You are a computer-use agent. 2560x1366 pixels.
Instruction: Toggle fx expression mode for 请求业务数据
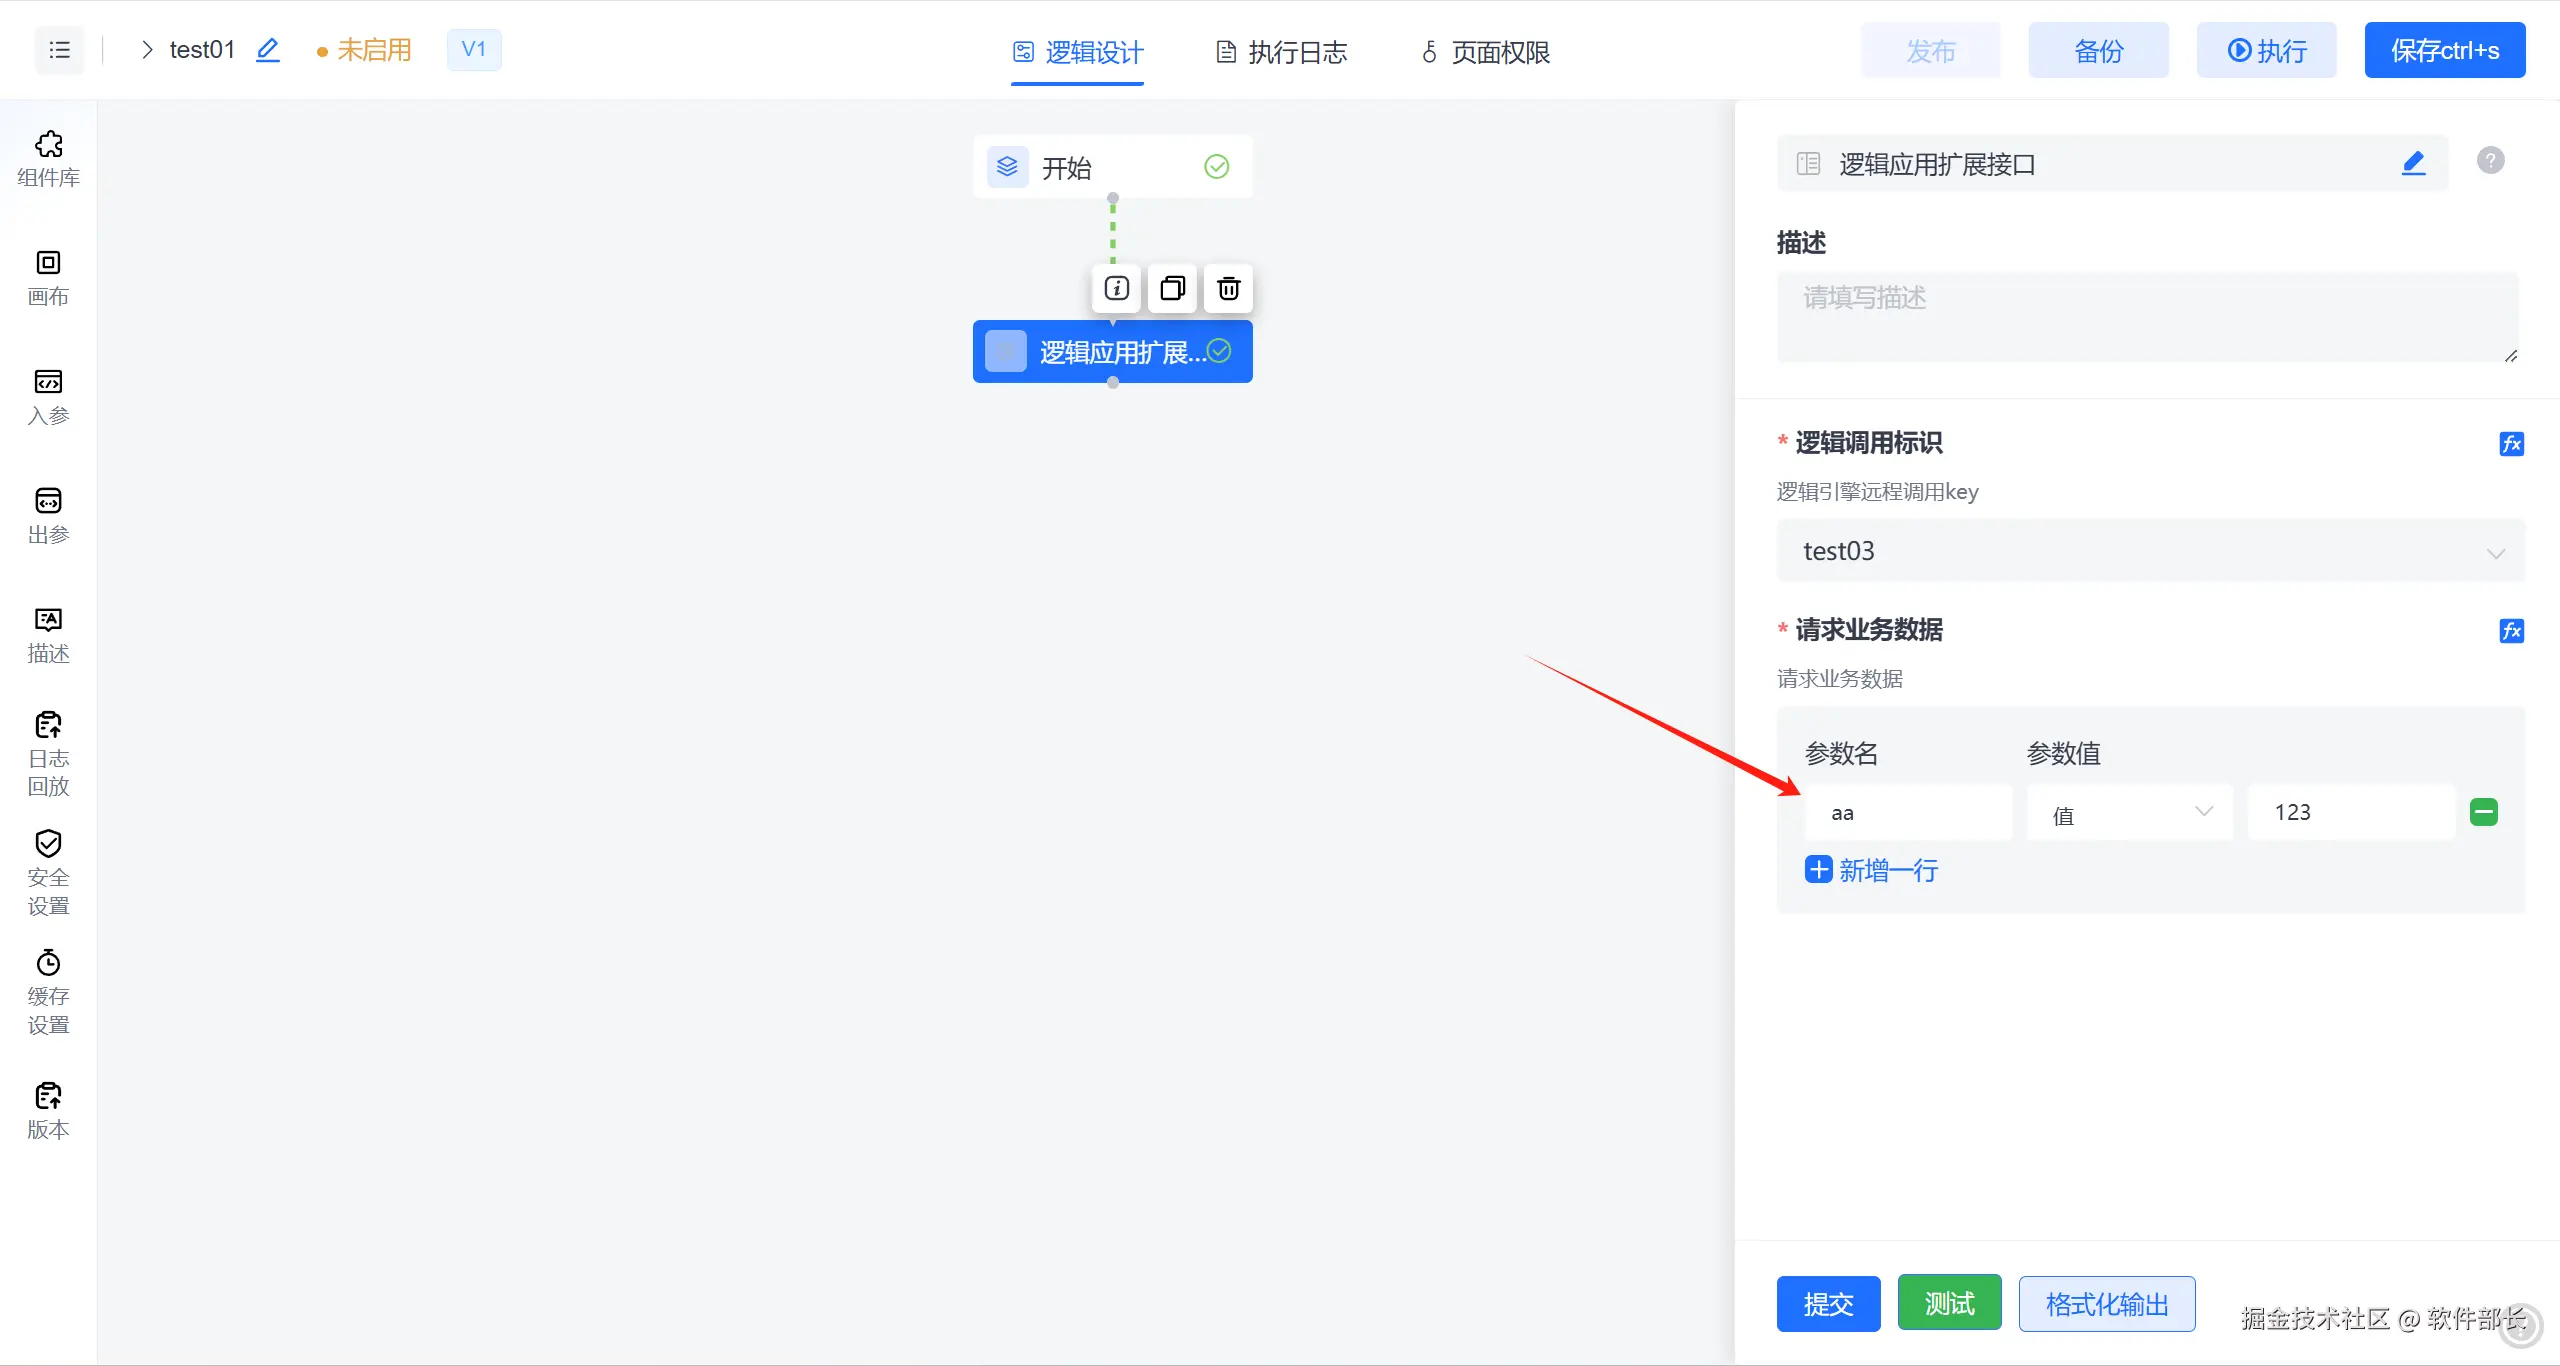pos(2511,631)
